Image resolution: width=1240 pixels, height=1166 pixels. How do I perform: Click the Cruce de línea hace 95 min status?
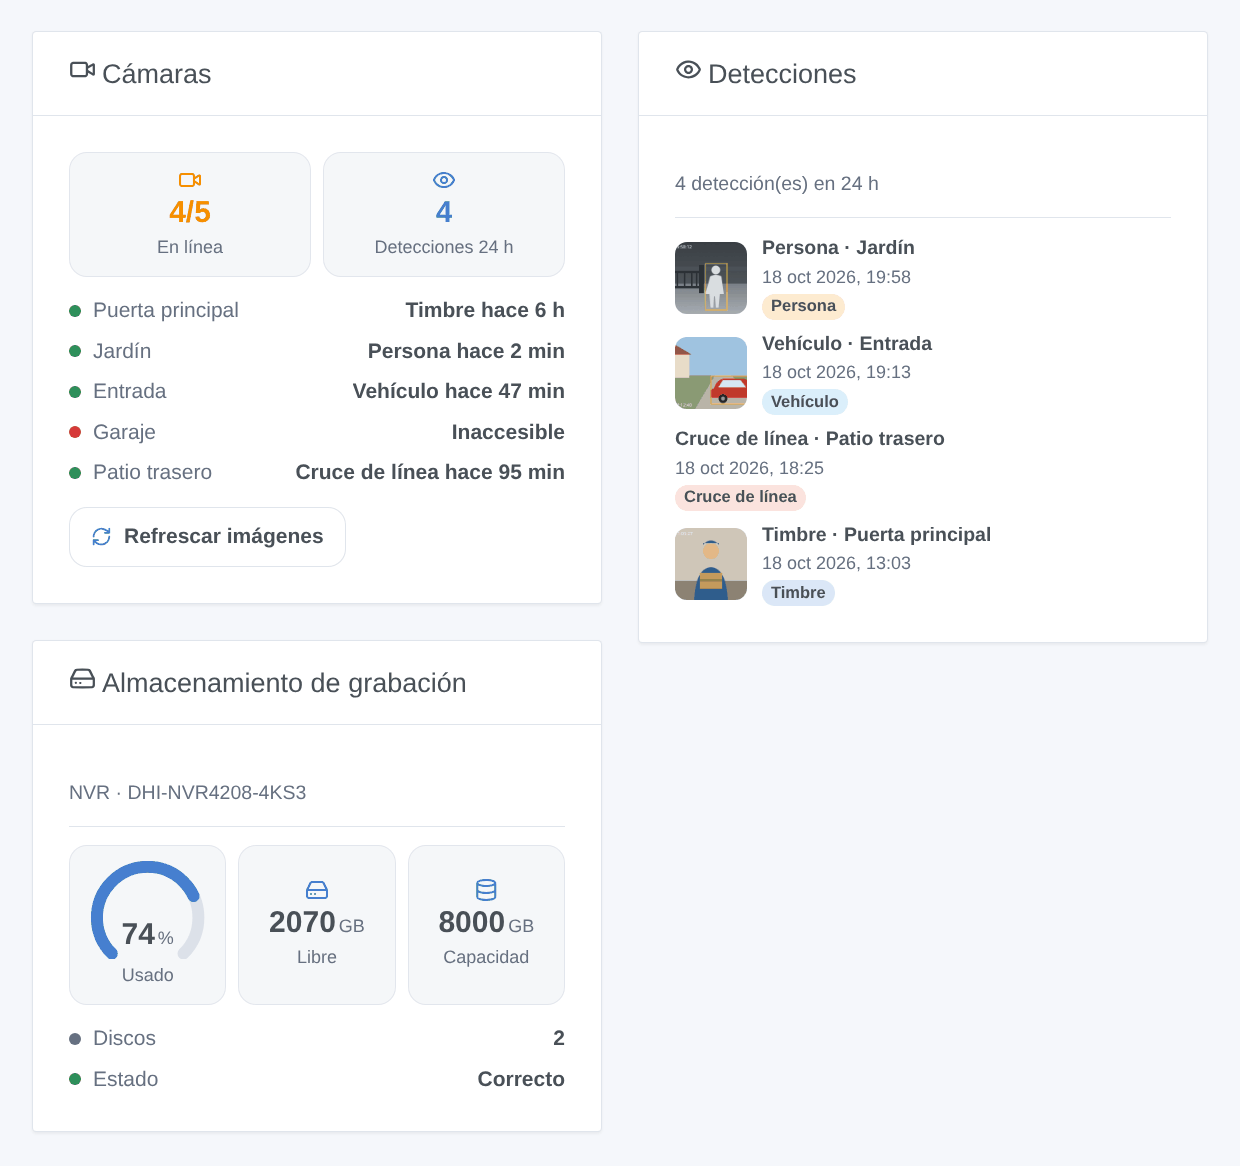click(x=430, y=473)
